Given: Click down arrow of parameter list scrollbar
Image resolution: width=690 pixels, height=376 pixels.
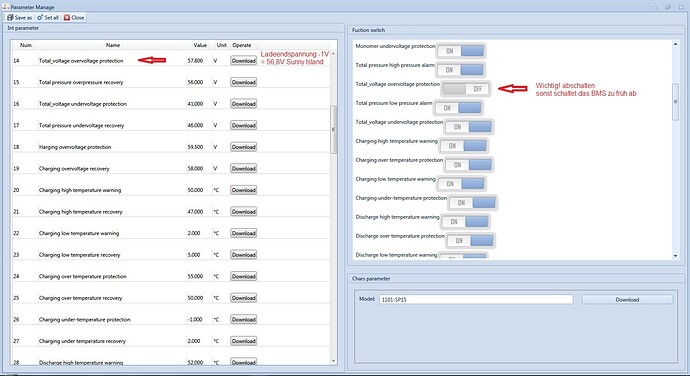Looking at the screenshot, I should coord(333,361).
